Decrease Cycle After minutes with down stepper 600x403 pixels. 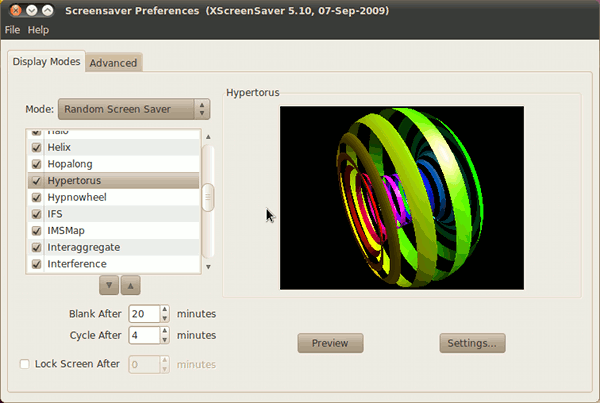(165, 340)
